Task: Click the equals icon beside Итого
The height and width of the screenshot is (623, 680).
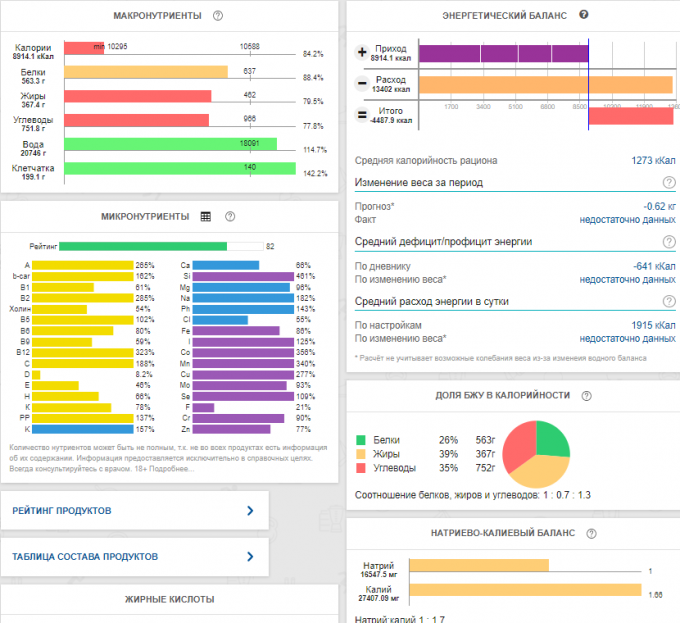Action: (362, 115)
